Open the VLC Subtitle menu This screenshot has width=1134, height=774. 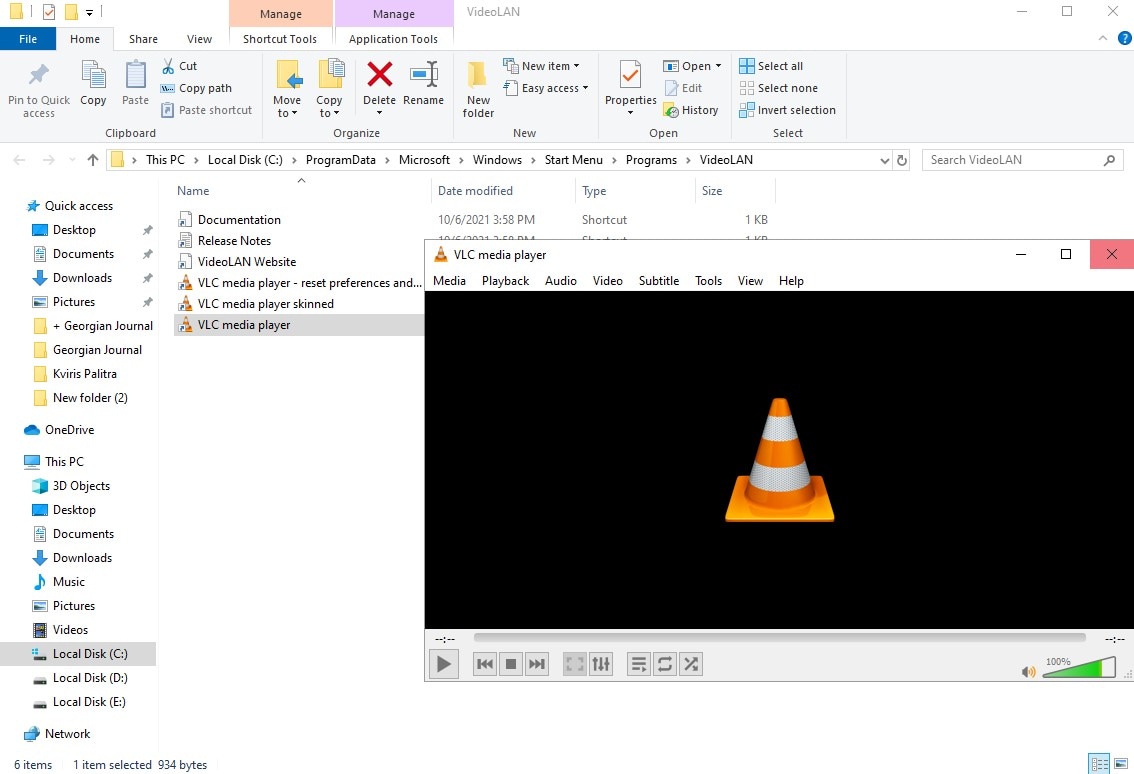[659, 281]
